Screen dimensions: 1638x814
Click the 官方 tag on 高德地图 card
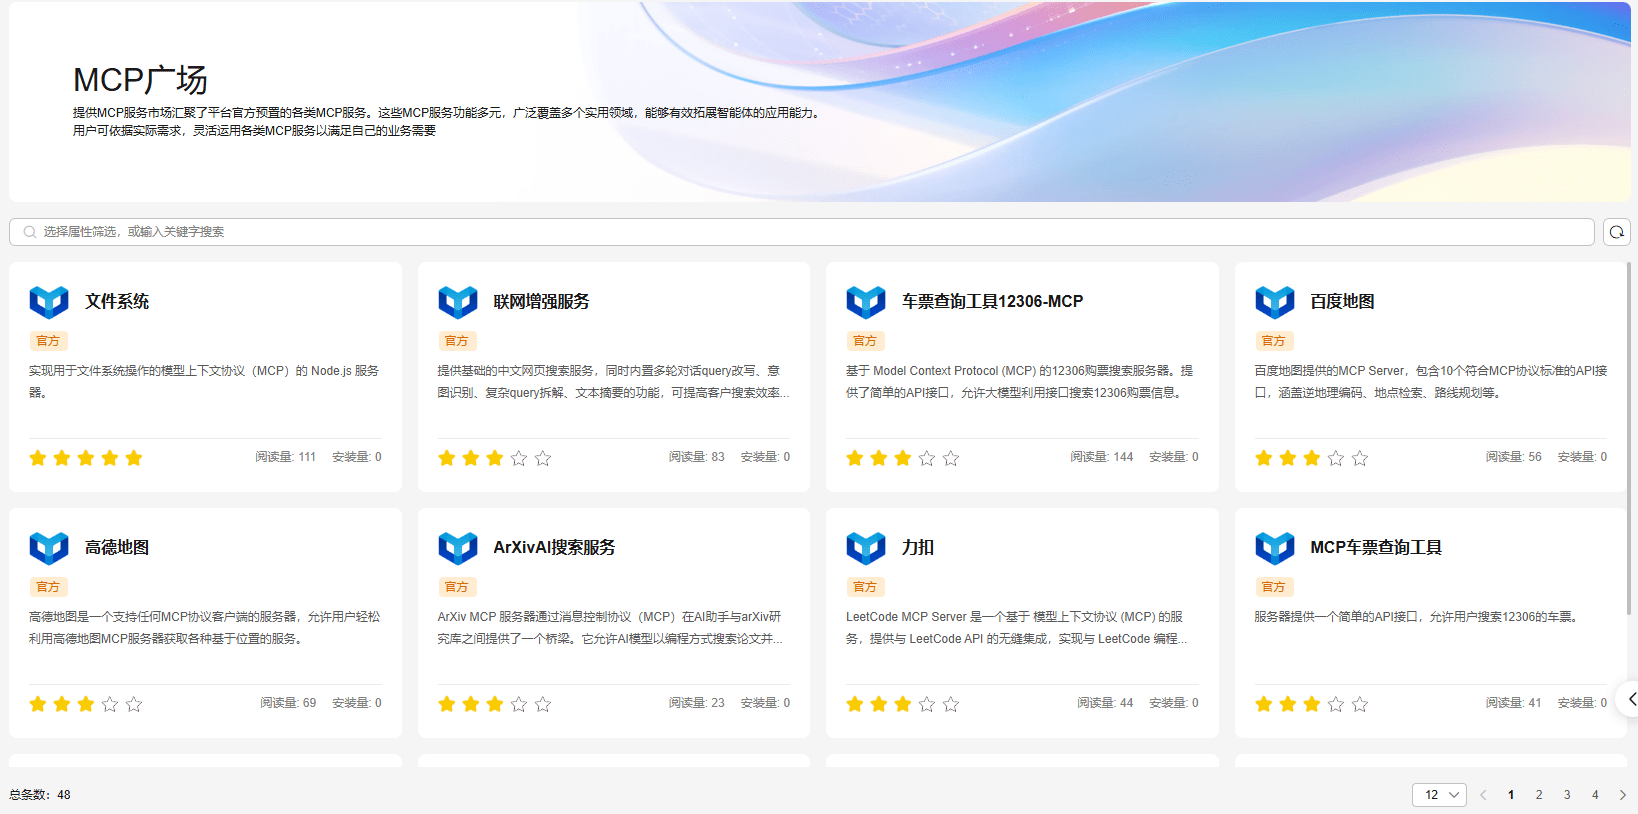pyautogui.click(x=48, y=587)
